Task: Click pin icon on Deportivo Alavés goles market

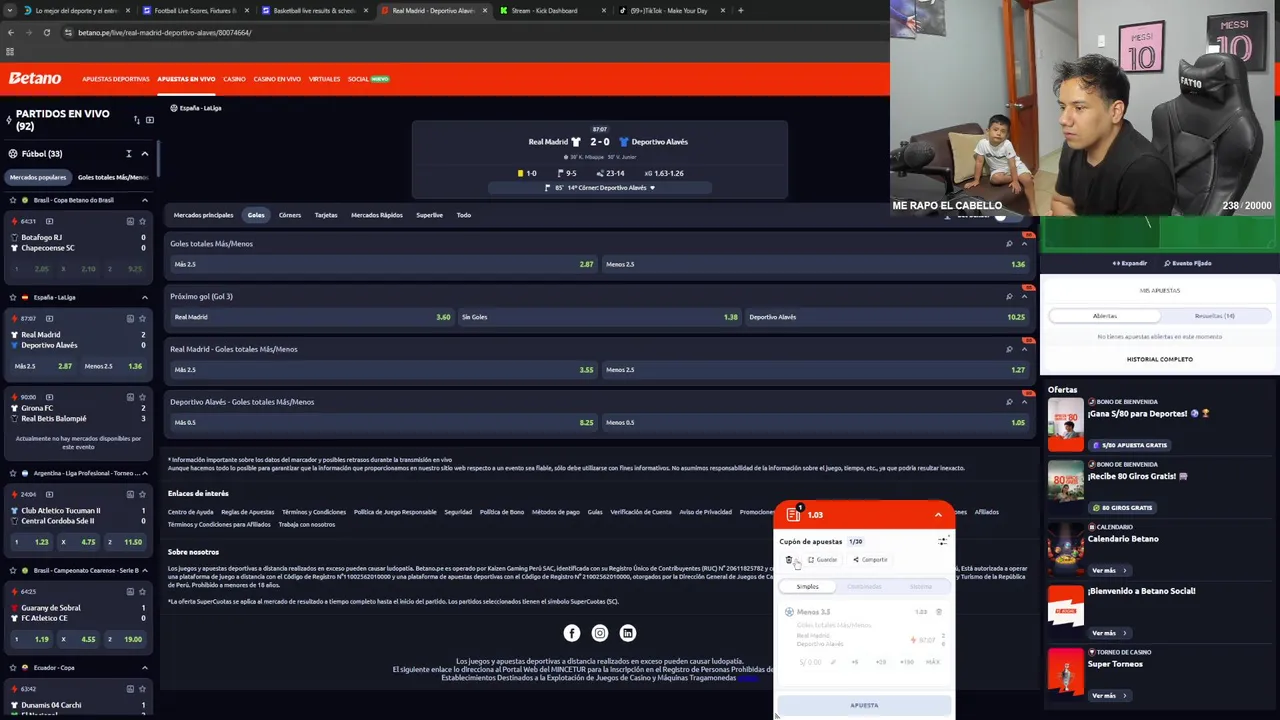Action: tap(1009, 402)
